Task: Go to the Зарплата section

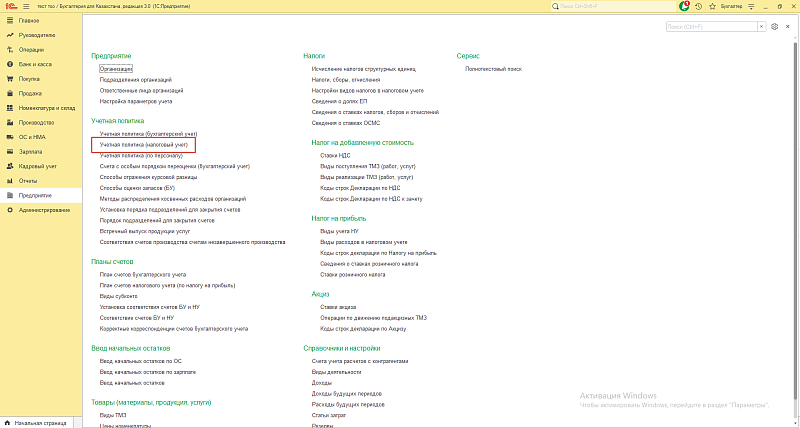Action: 33,151
